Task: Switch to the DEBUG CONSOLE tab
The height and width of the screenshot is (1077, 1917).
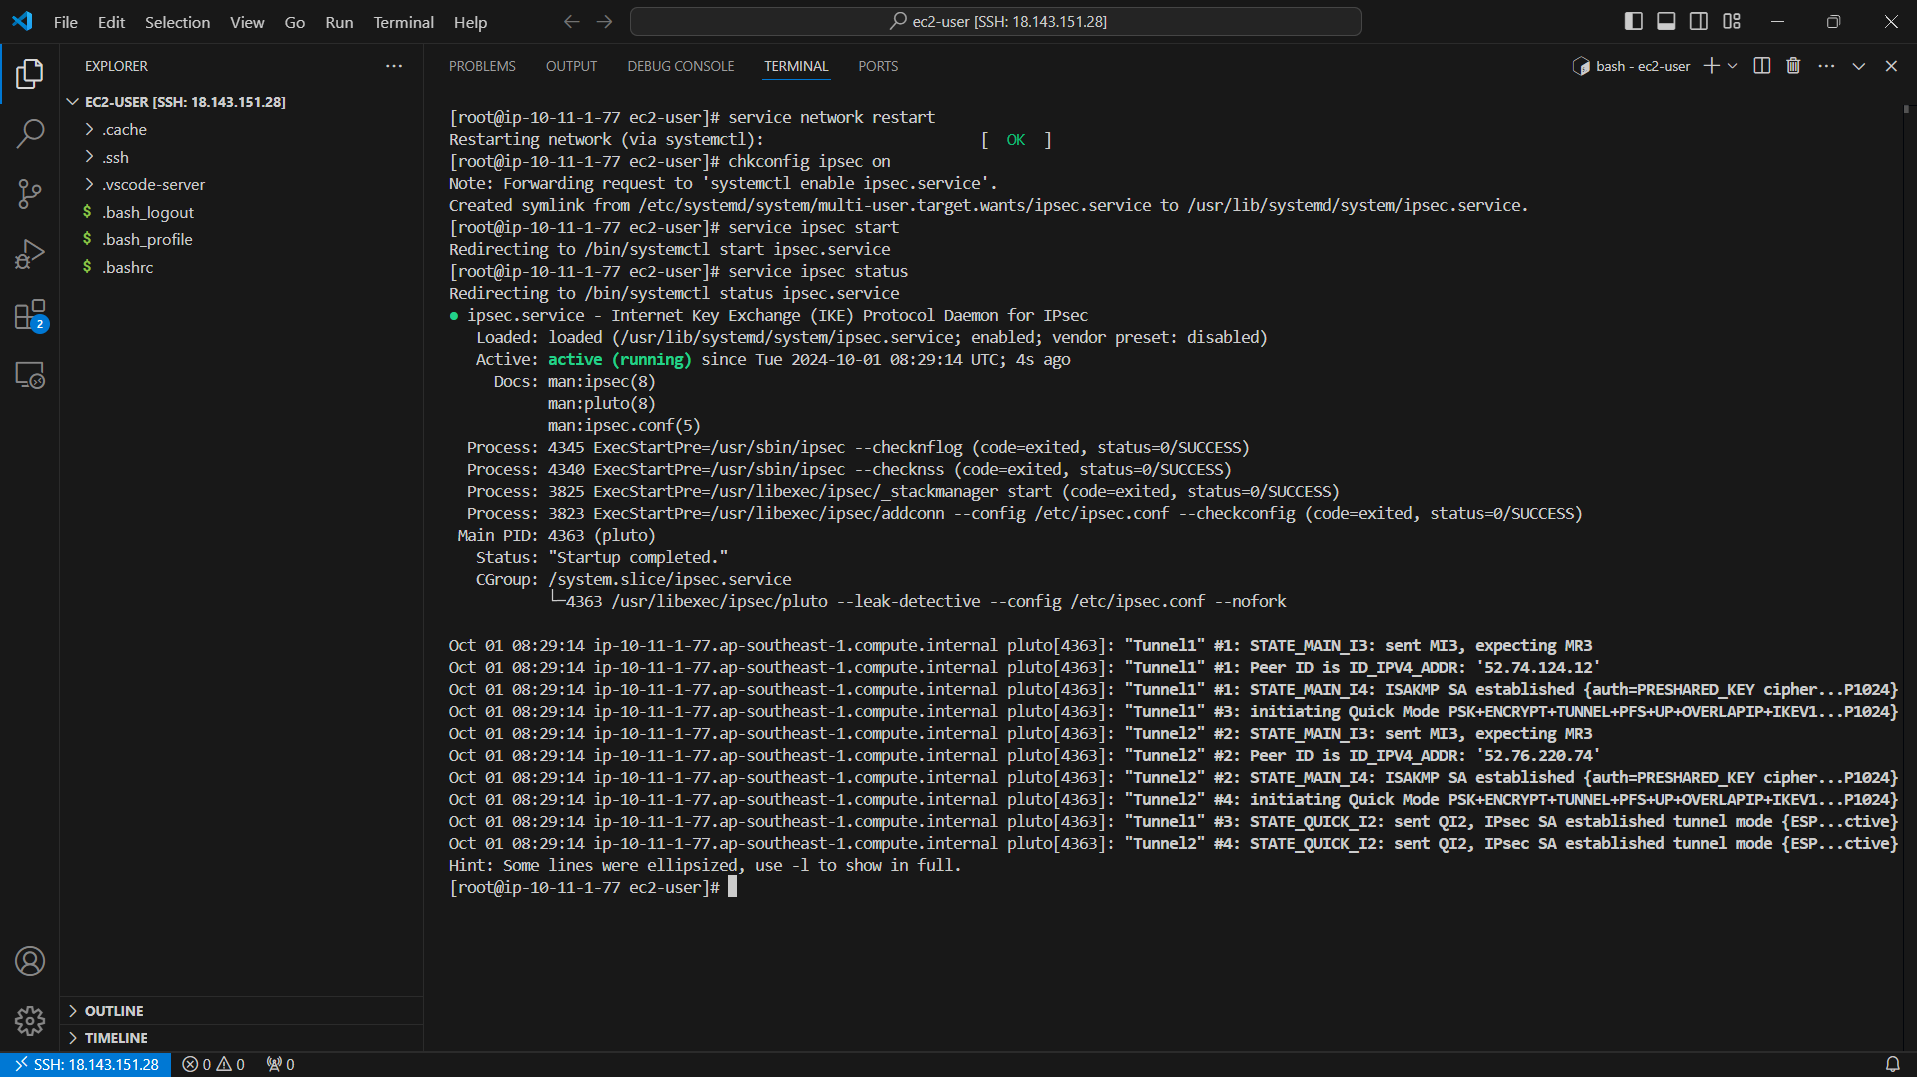Action: (x=680, y=66)
